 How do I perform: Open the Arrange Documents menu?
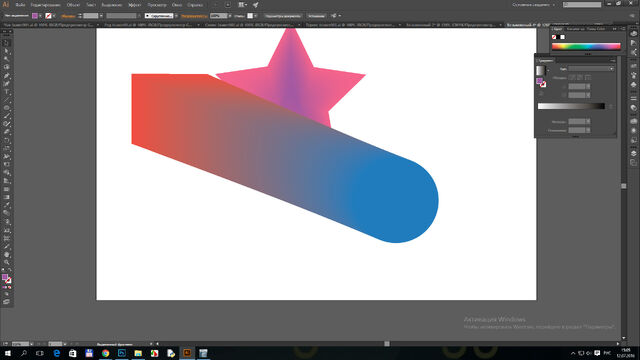click(243, 5)
